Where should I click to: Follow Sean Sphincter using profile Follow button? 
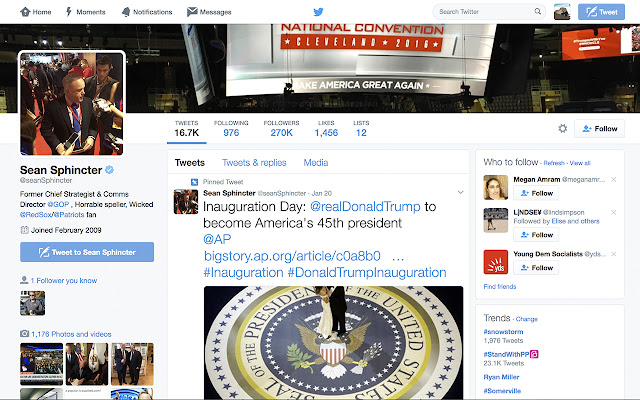[x=600, y=128]
